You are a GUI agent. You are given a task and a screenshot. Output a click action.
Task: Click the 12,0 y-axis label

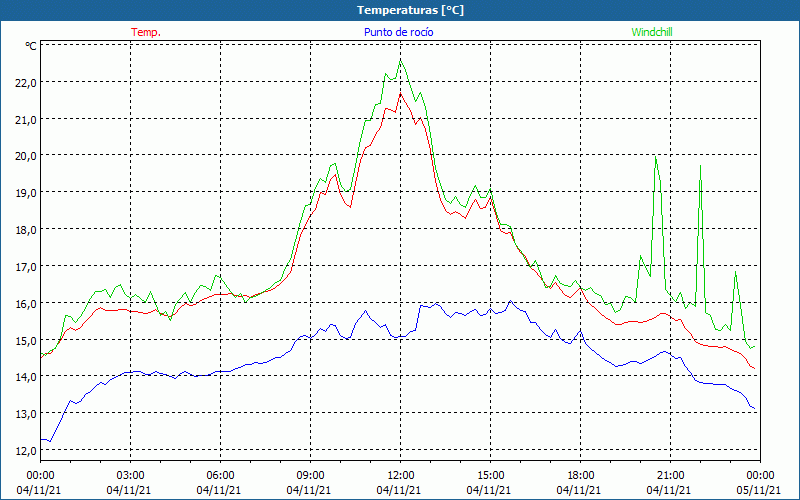[26, 451]
